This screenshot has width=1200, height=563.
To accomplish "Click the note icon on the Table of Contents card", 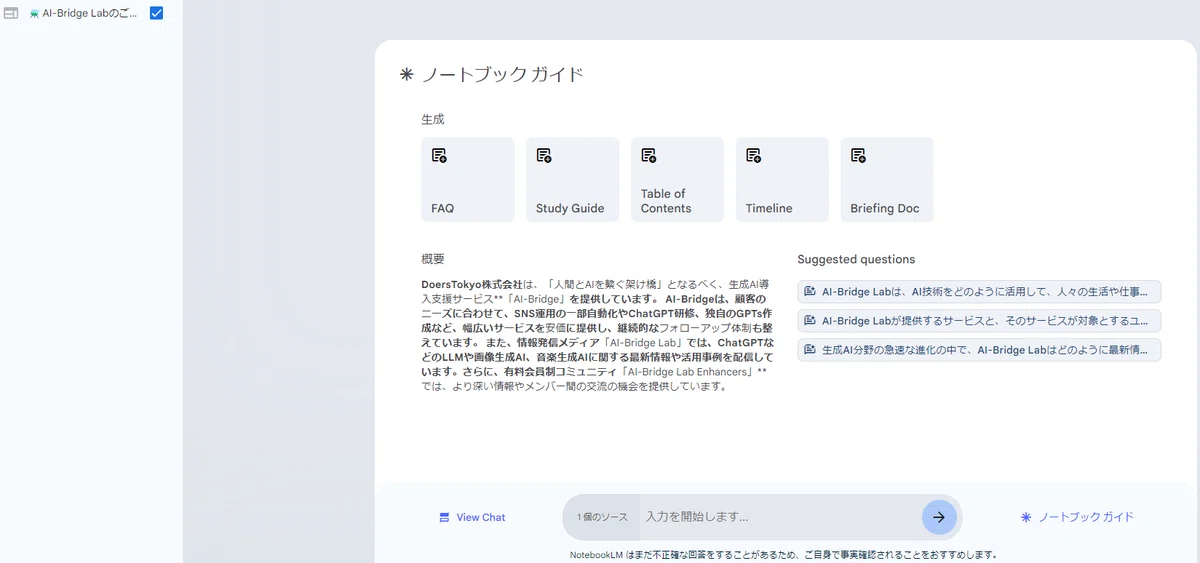I will click(649, 155).
